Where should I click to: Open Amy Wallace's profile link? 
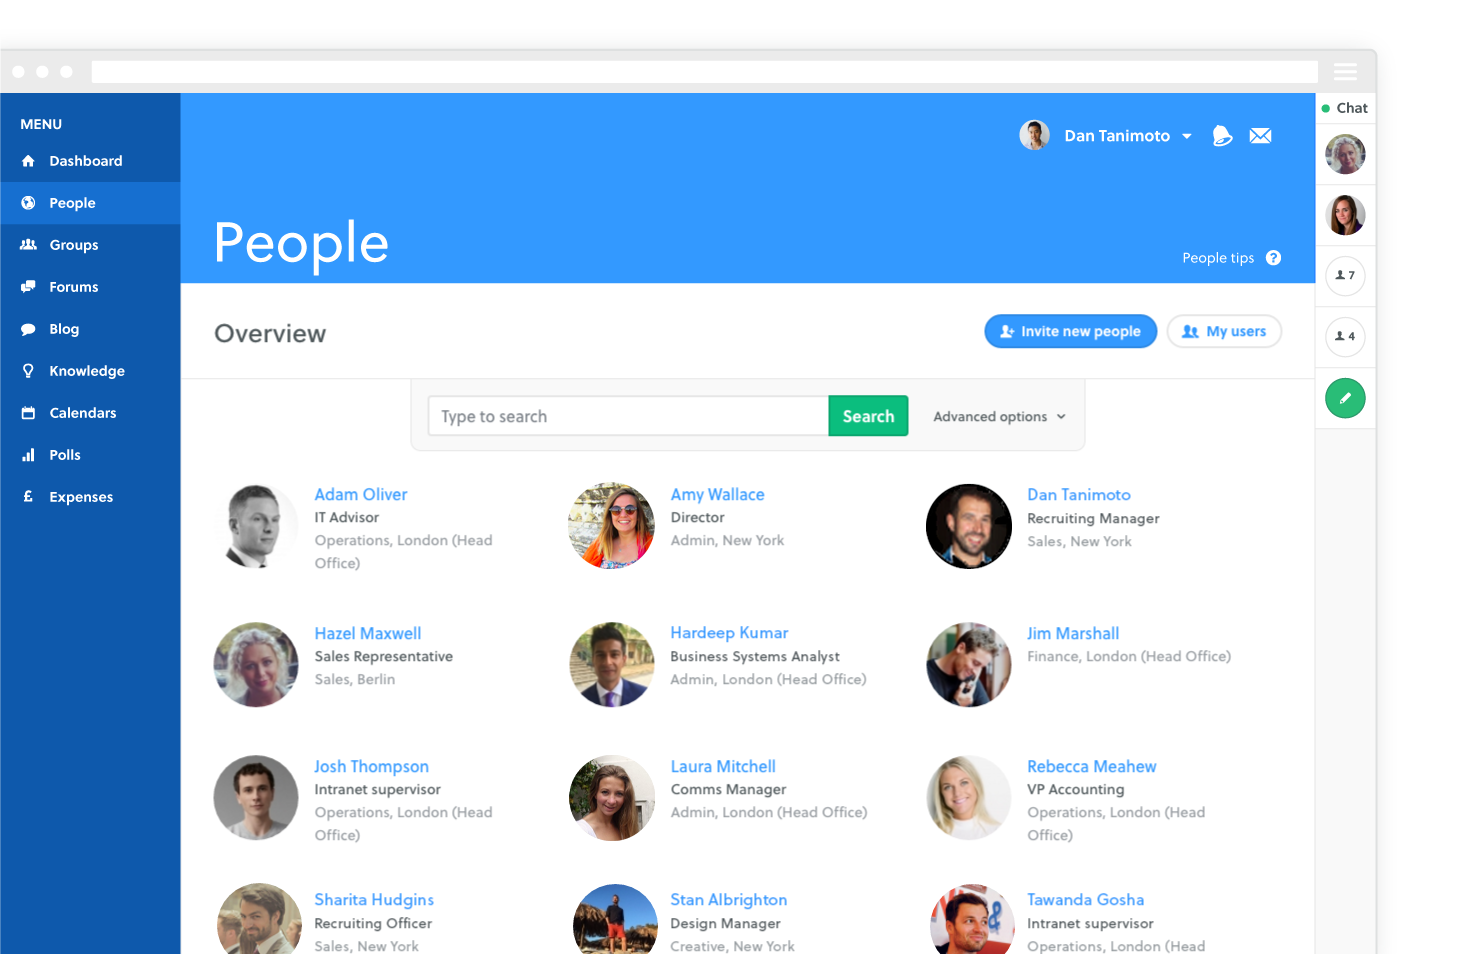coord(717,495)
